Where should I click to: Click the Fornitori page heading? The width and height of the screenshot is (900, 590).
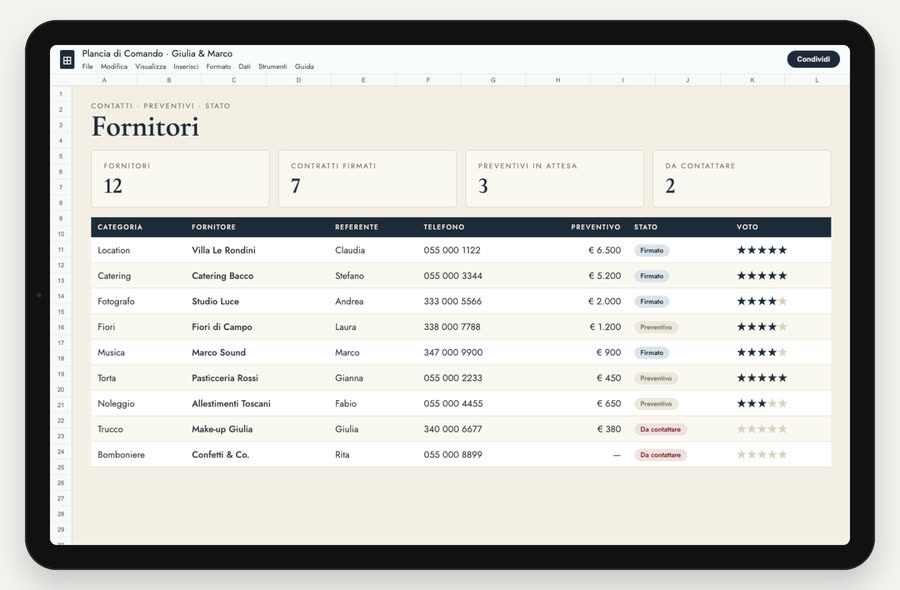point(145,126)
